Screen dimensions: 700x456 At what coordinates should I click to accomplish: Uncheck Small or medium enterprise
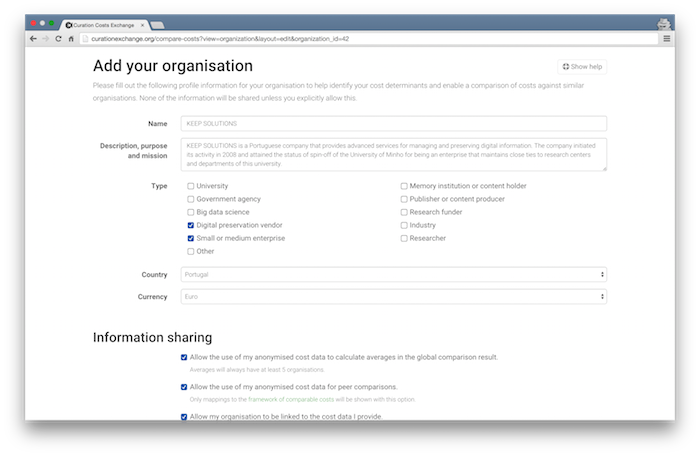point(191,238)
